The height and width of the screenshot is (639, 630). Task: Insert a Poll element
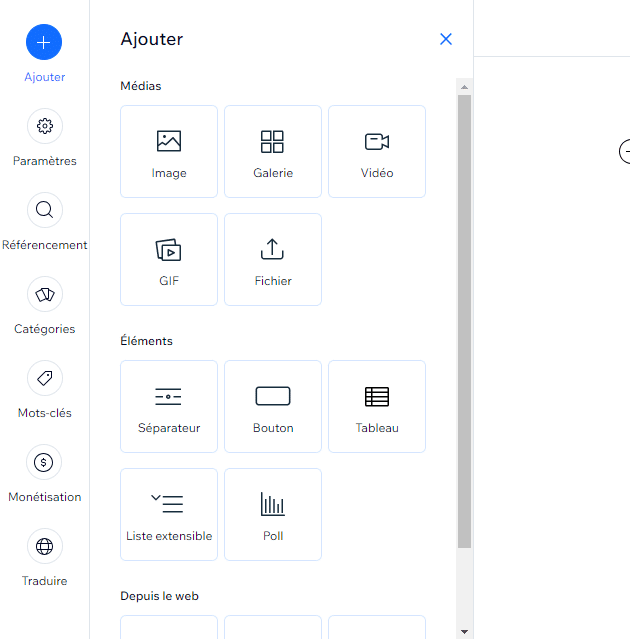(x=273, y=515)
